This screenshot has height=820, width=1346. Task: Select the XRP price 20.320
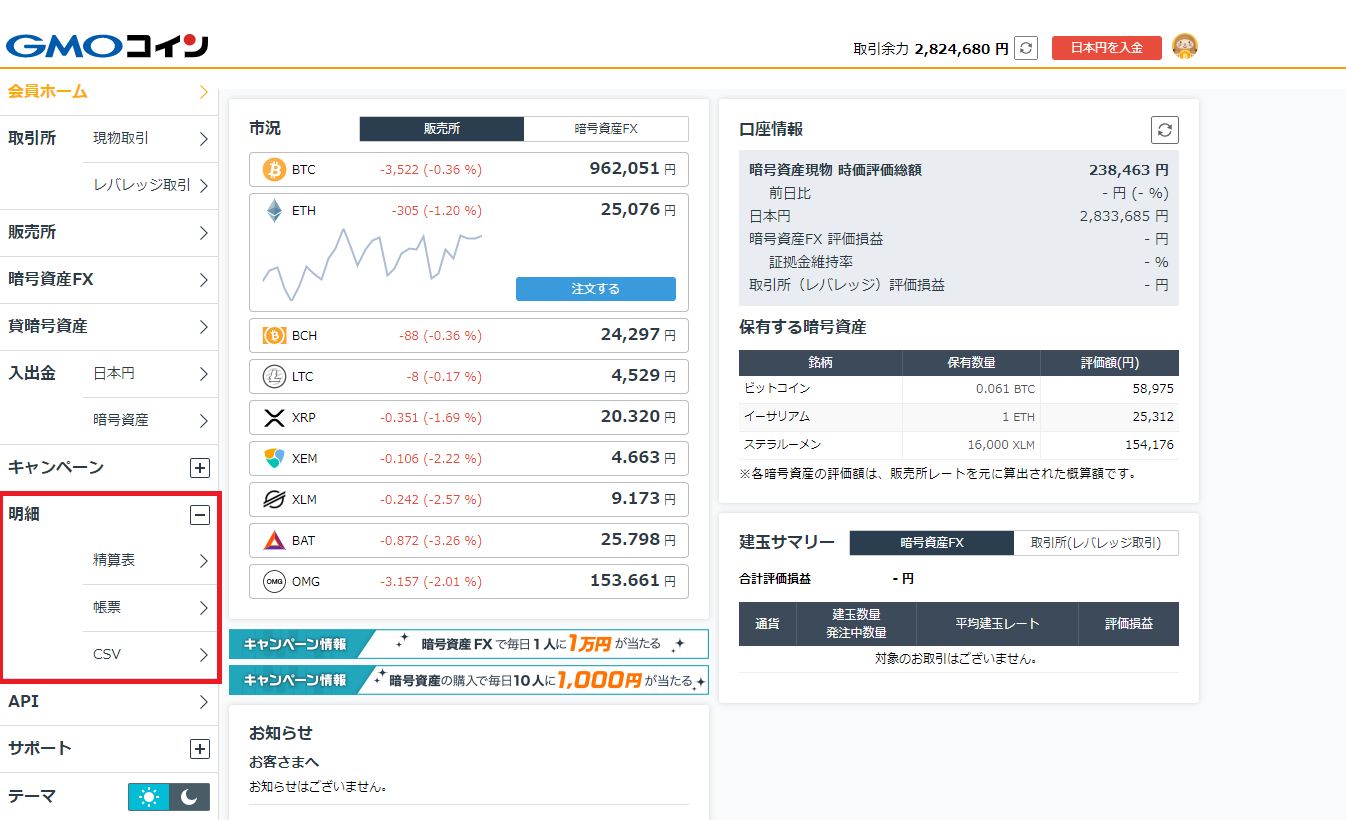640,417
